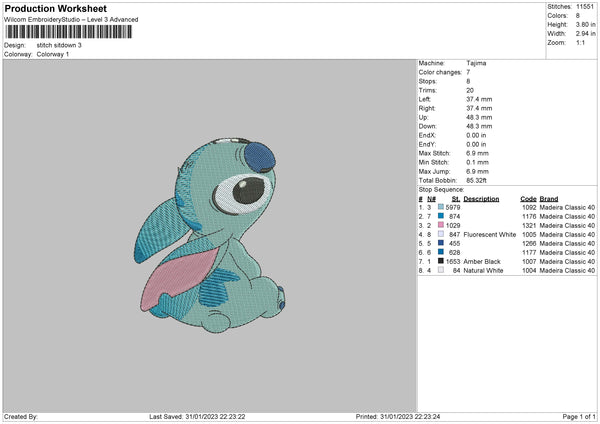Click the blue swatch with code 1177
This screenshot has width=600, height=424.
pos(439,252)
